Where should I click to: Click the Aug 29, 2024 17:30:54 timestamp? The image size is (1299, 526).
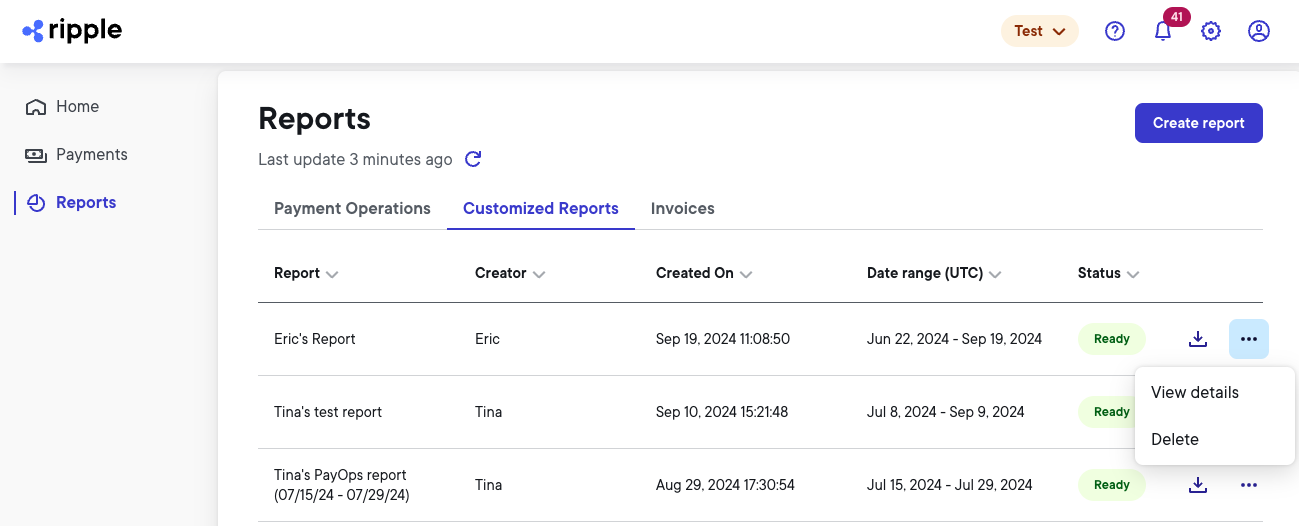coord(725,485)
